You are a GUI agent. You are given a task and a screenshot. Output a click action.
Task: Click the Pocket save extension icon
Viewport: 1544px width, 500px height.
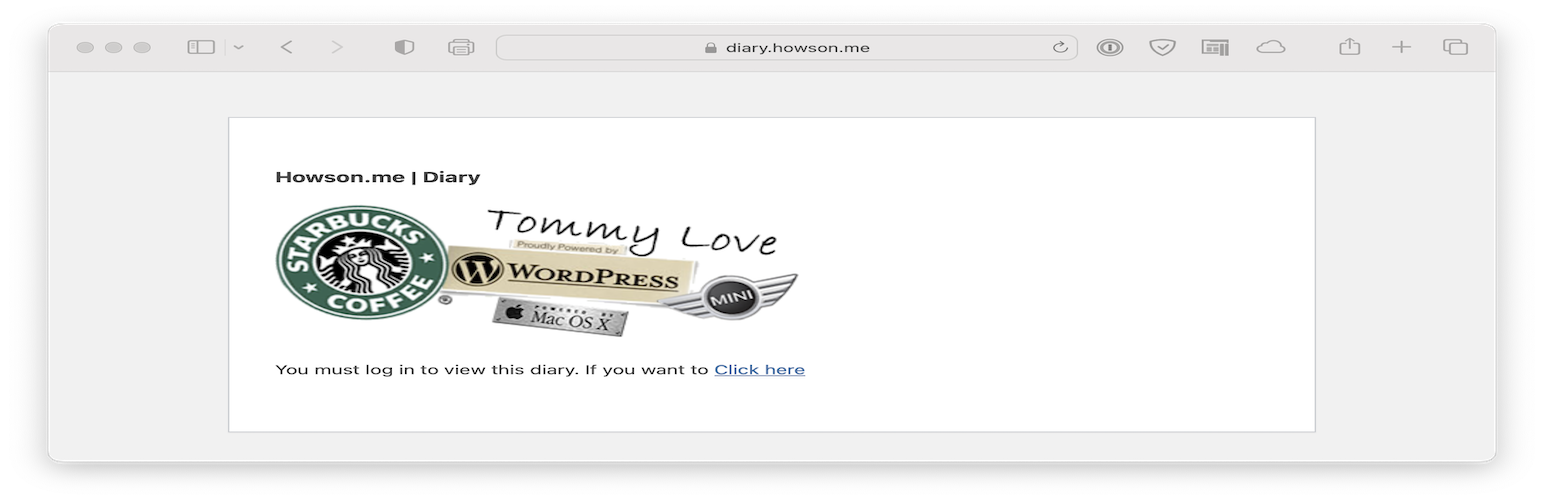1162,47
